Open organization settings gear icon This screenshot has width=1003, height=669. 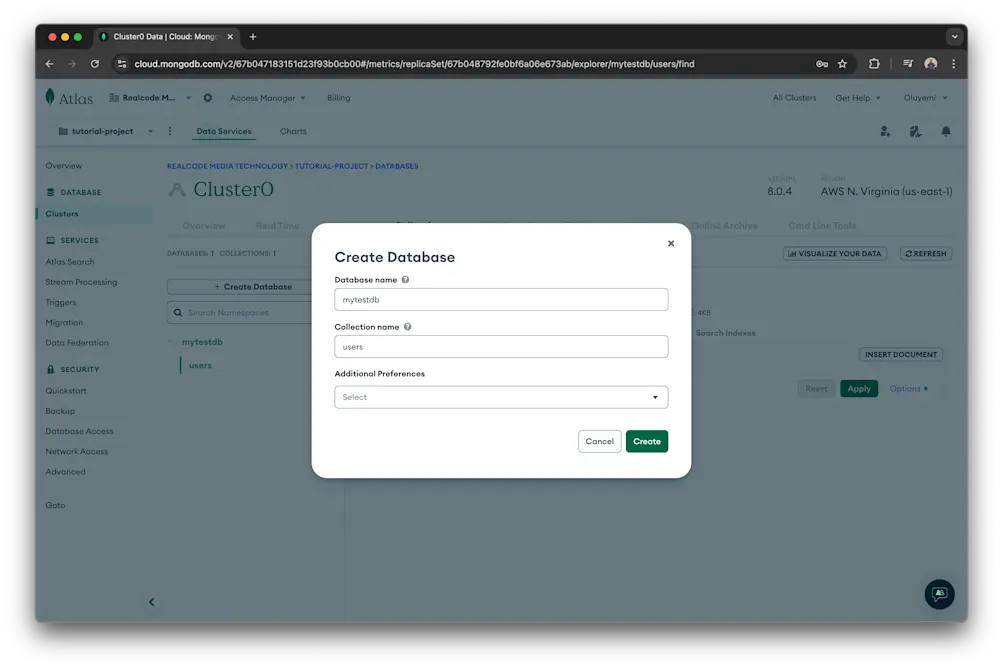[207, 97]
